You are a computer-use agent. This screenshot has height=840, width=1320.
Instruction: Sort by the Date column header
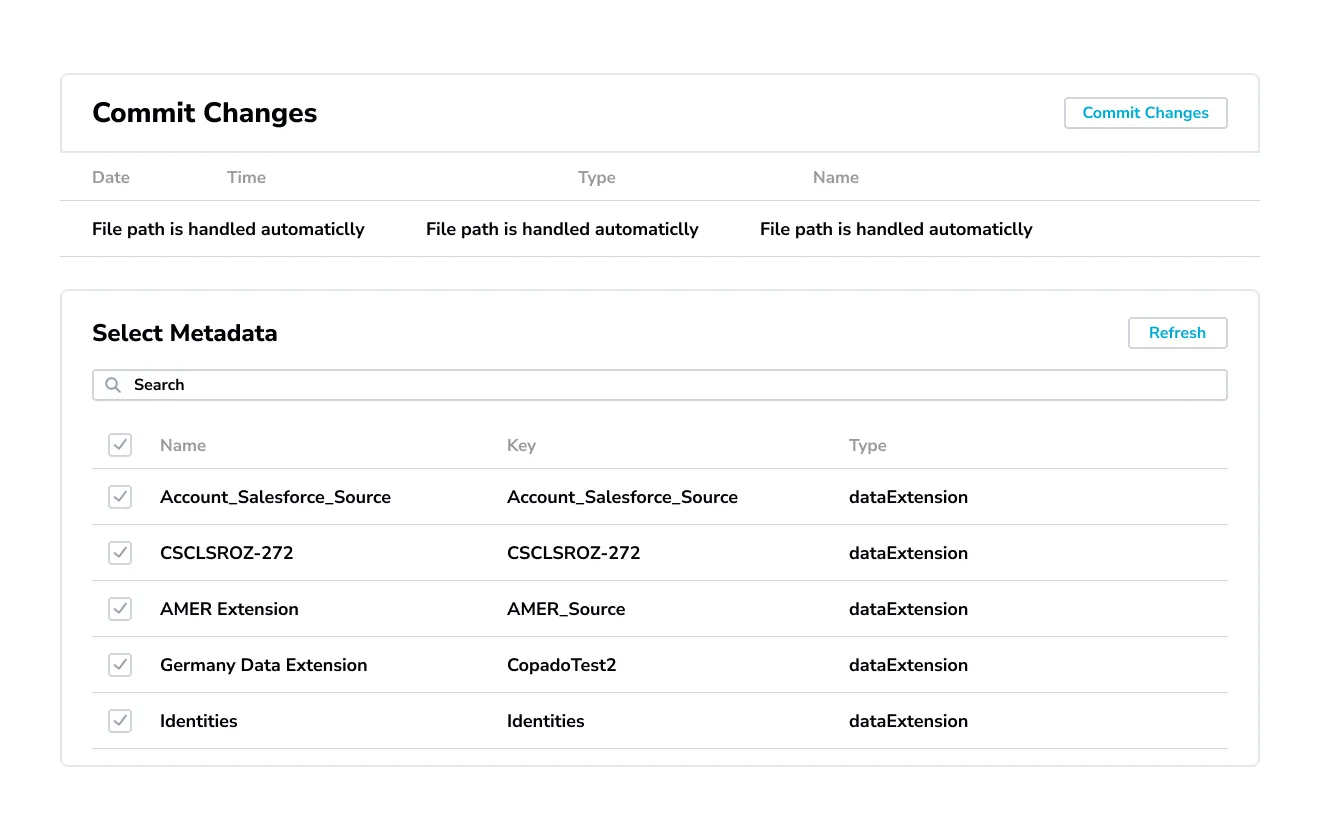pos(110,177)
